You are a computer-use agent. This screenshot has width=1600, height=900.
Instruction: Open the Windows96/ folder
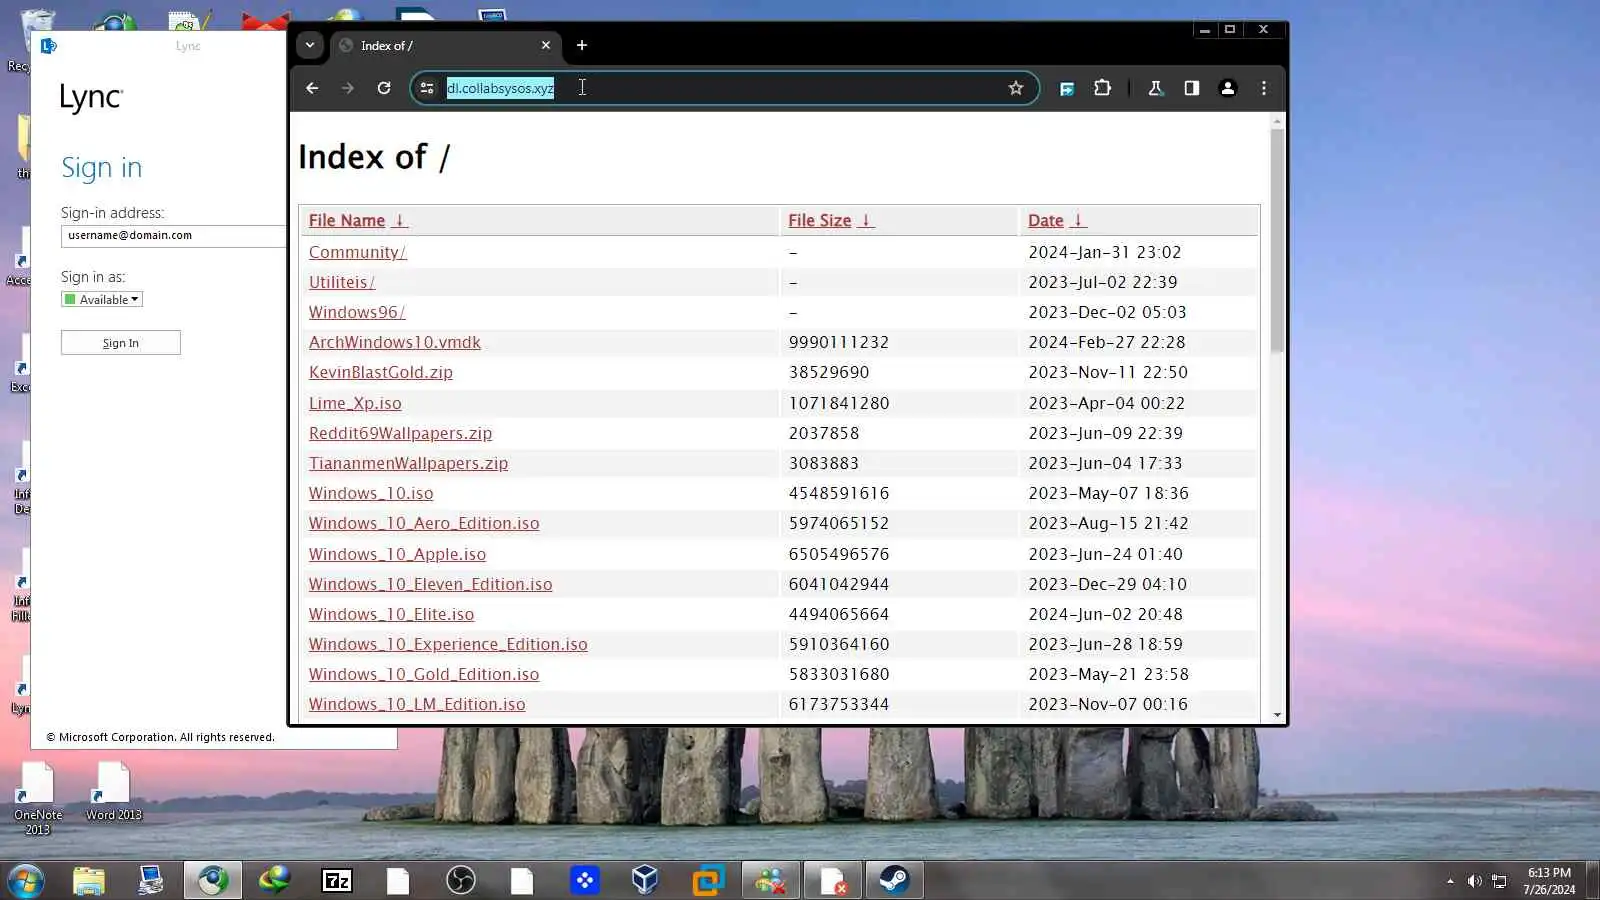coord(356,312)
